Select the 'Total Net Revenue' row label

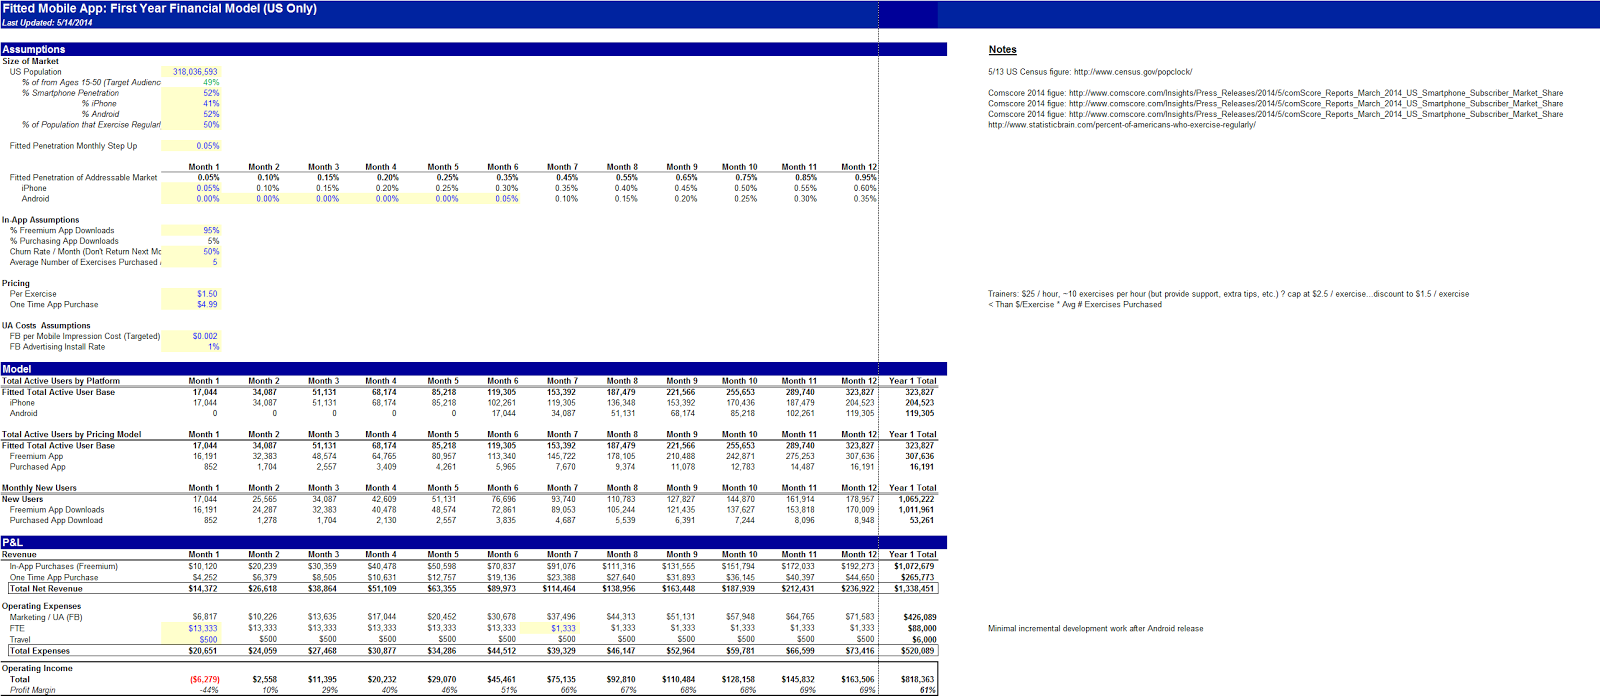(46, 588)
